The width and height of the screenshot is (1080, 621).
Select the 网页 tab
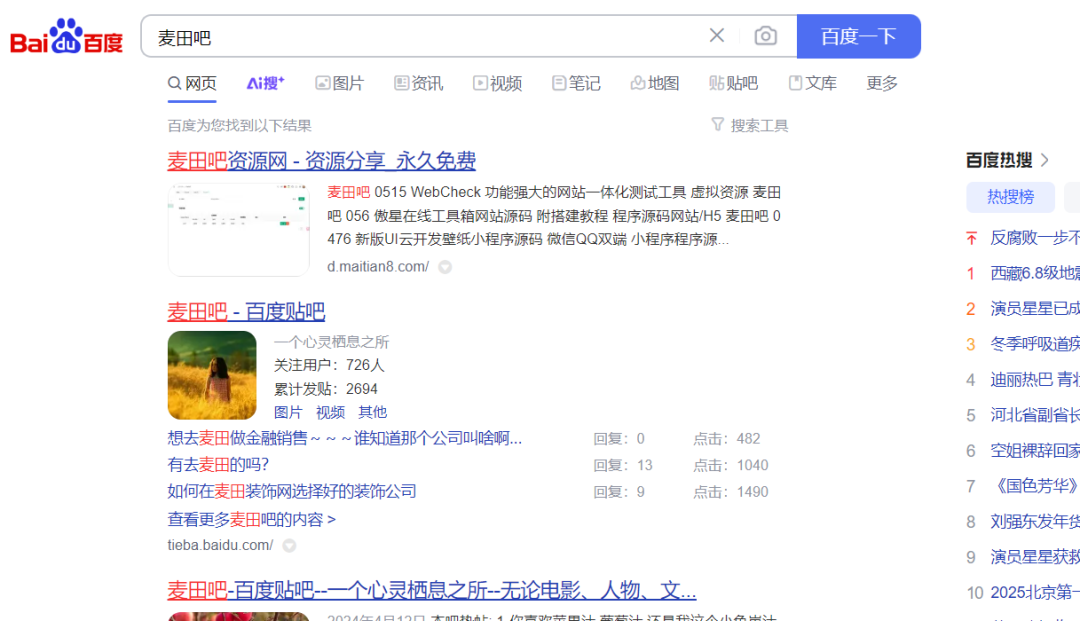tap(192, 83)
